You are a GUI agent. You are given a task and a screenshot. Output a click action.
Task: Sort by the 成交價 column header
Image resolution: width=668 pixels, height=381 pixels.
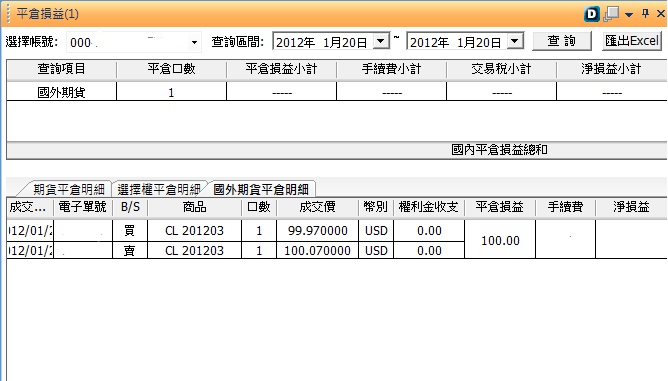[317, 207]
